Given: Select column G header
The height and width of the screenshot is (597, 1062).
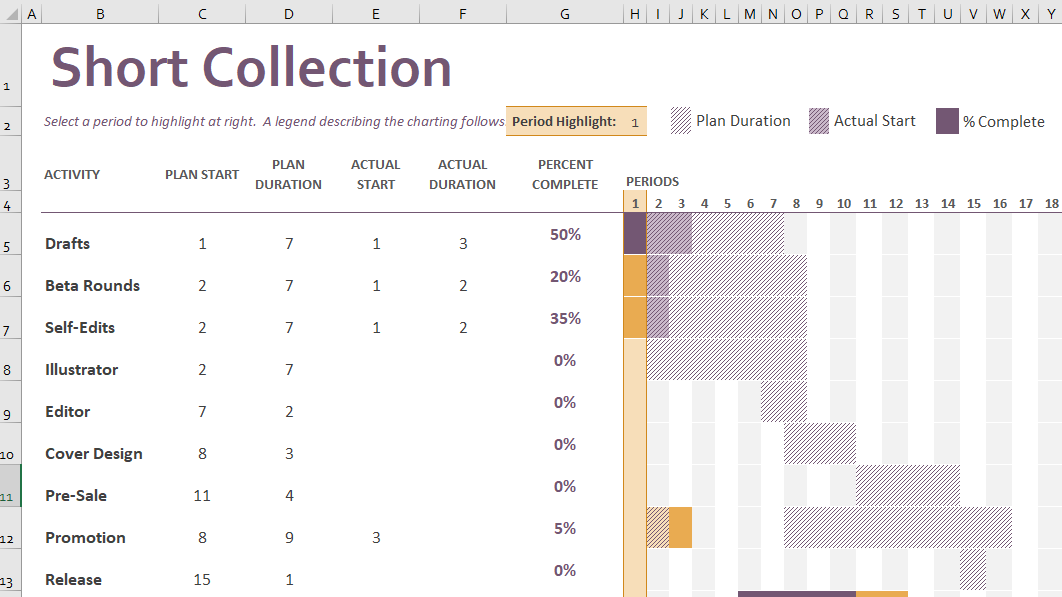Looking at the screenshot, I should click(565, 14).
